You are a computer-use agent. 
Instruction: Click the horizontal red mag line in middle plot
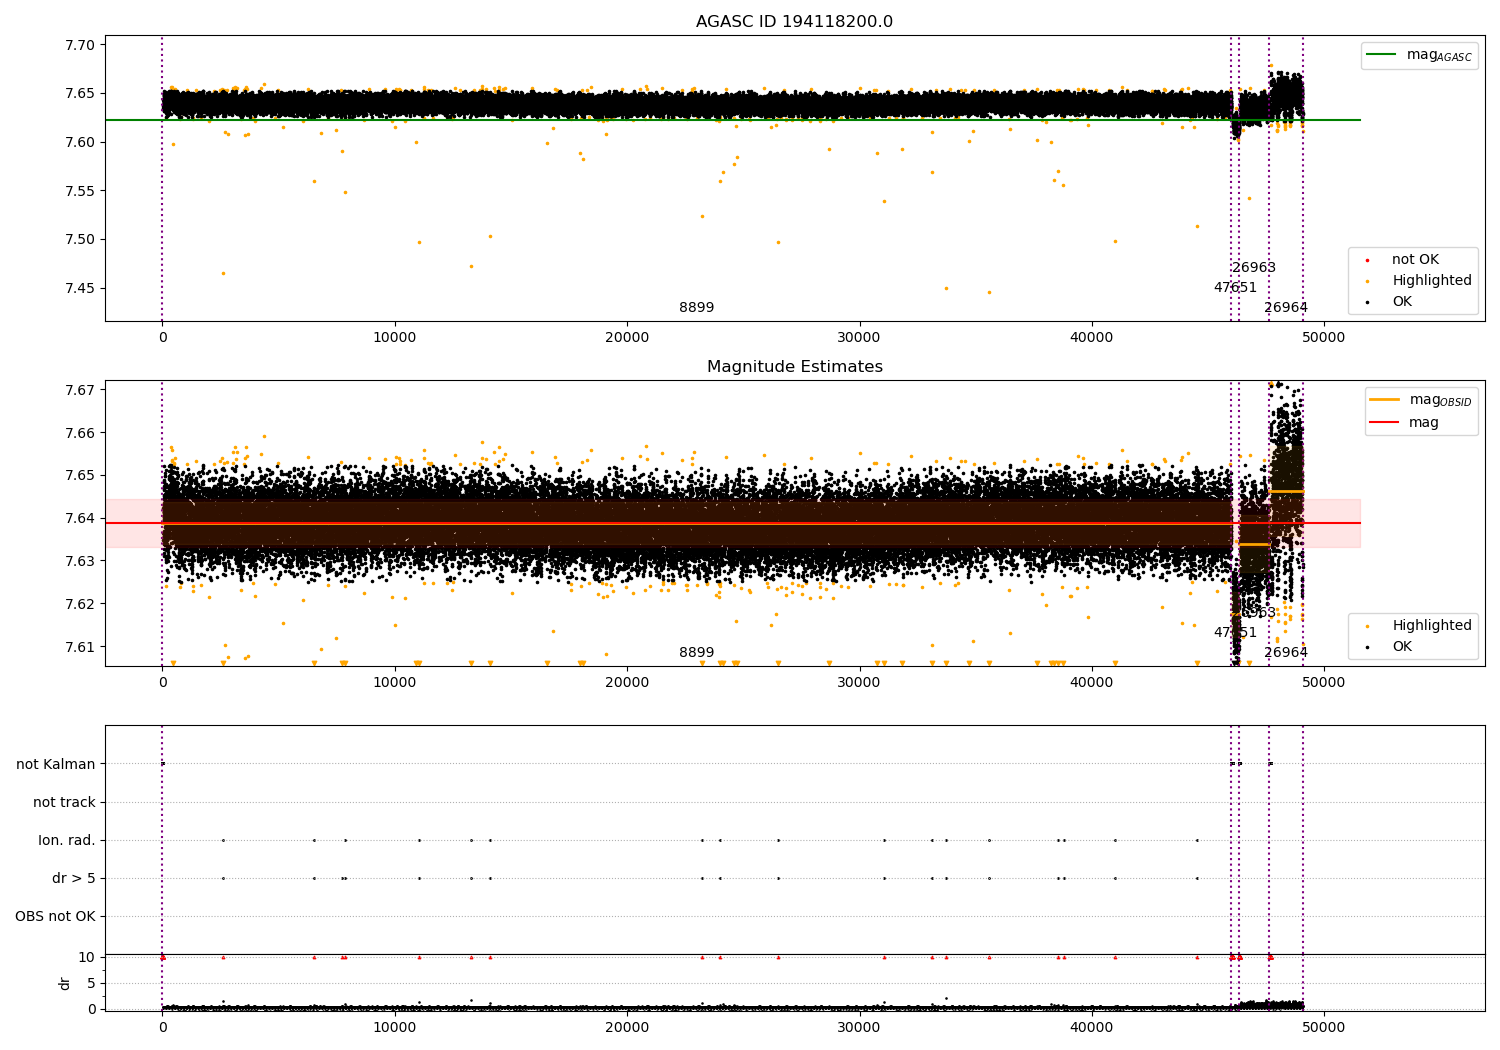click(732, 523)
